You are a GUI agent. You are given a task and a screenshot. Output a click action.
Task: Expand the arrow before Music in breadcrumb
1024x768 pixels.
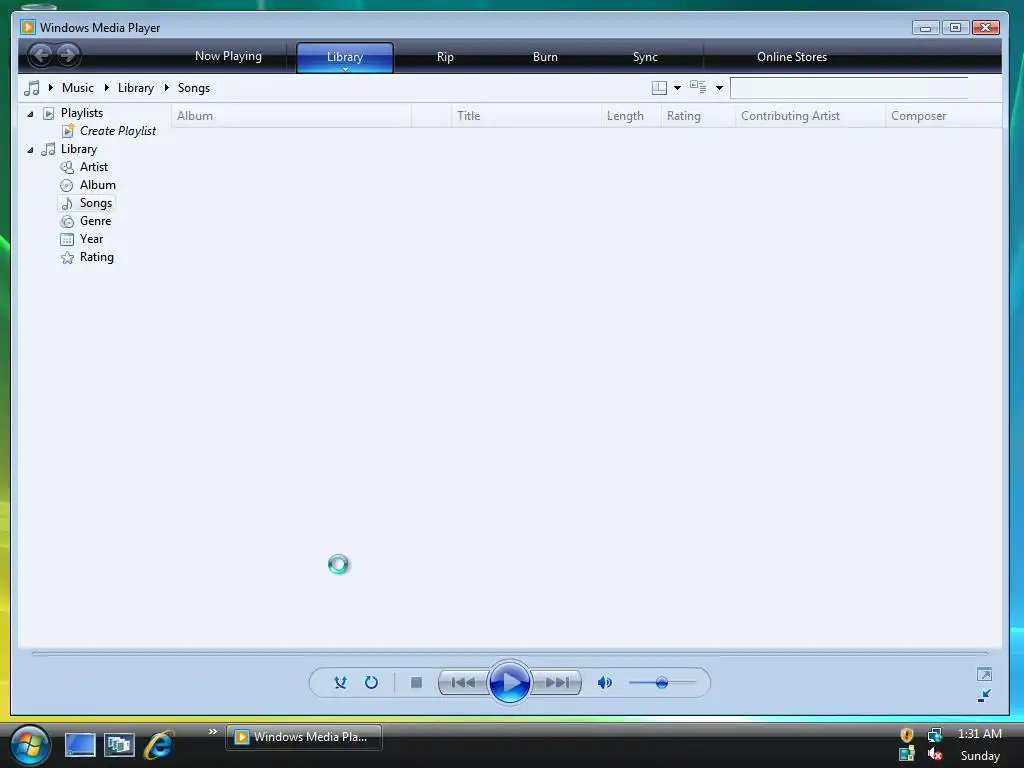coord(50,88)
